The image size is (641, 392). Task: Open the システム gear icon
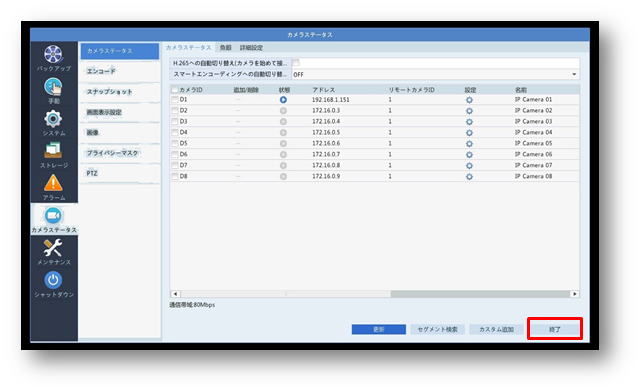[53, 119]
